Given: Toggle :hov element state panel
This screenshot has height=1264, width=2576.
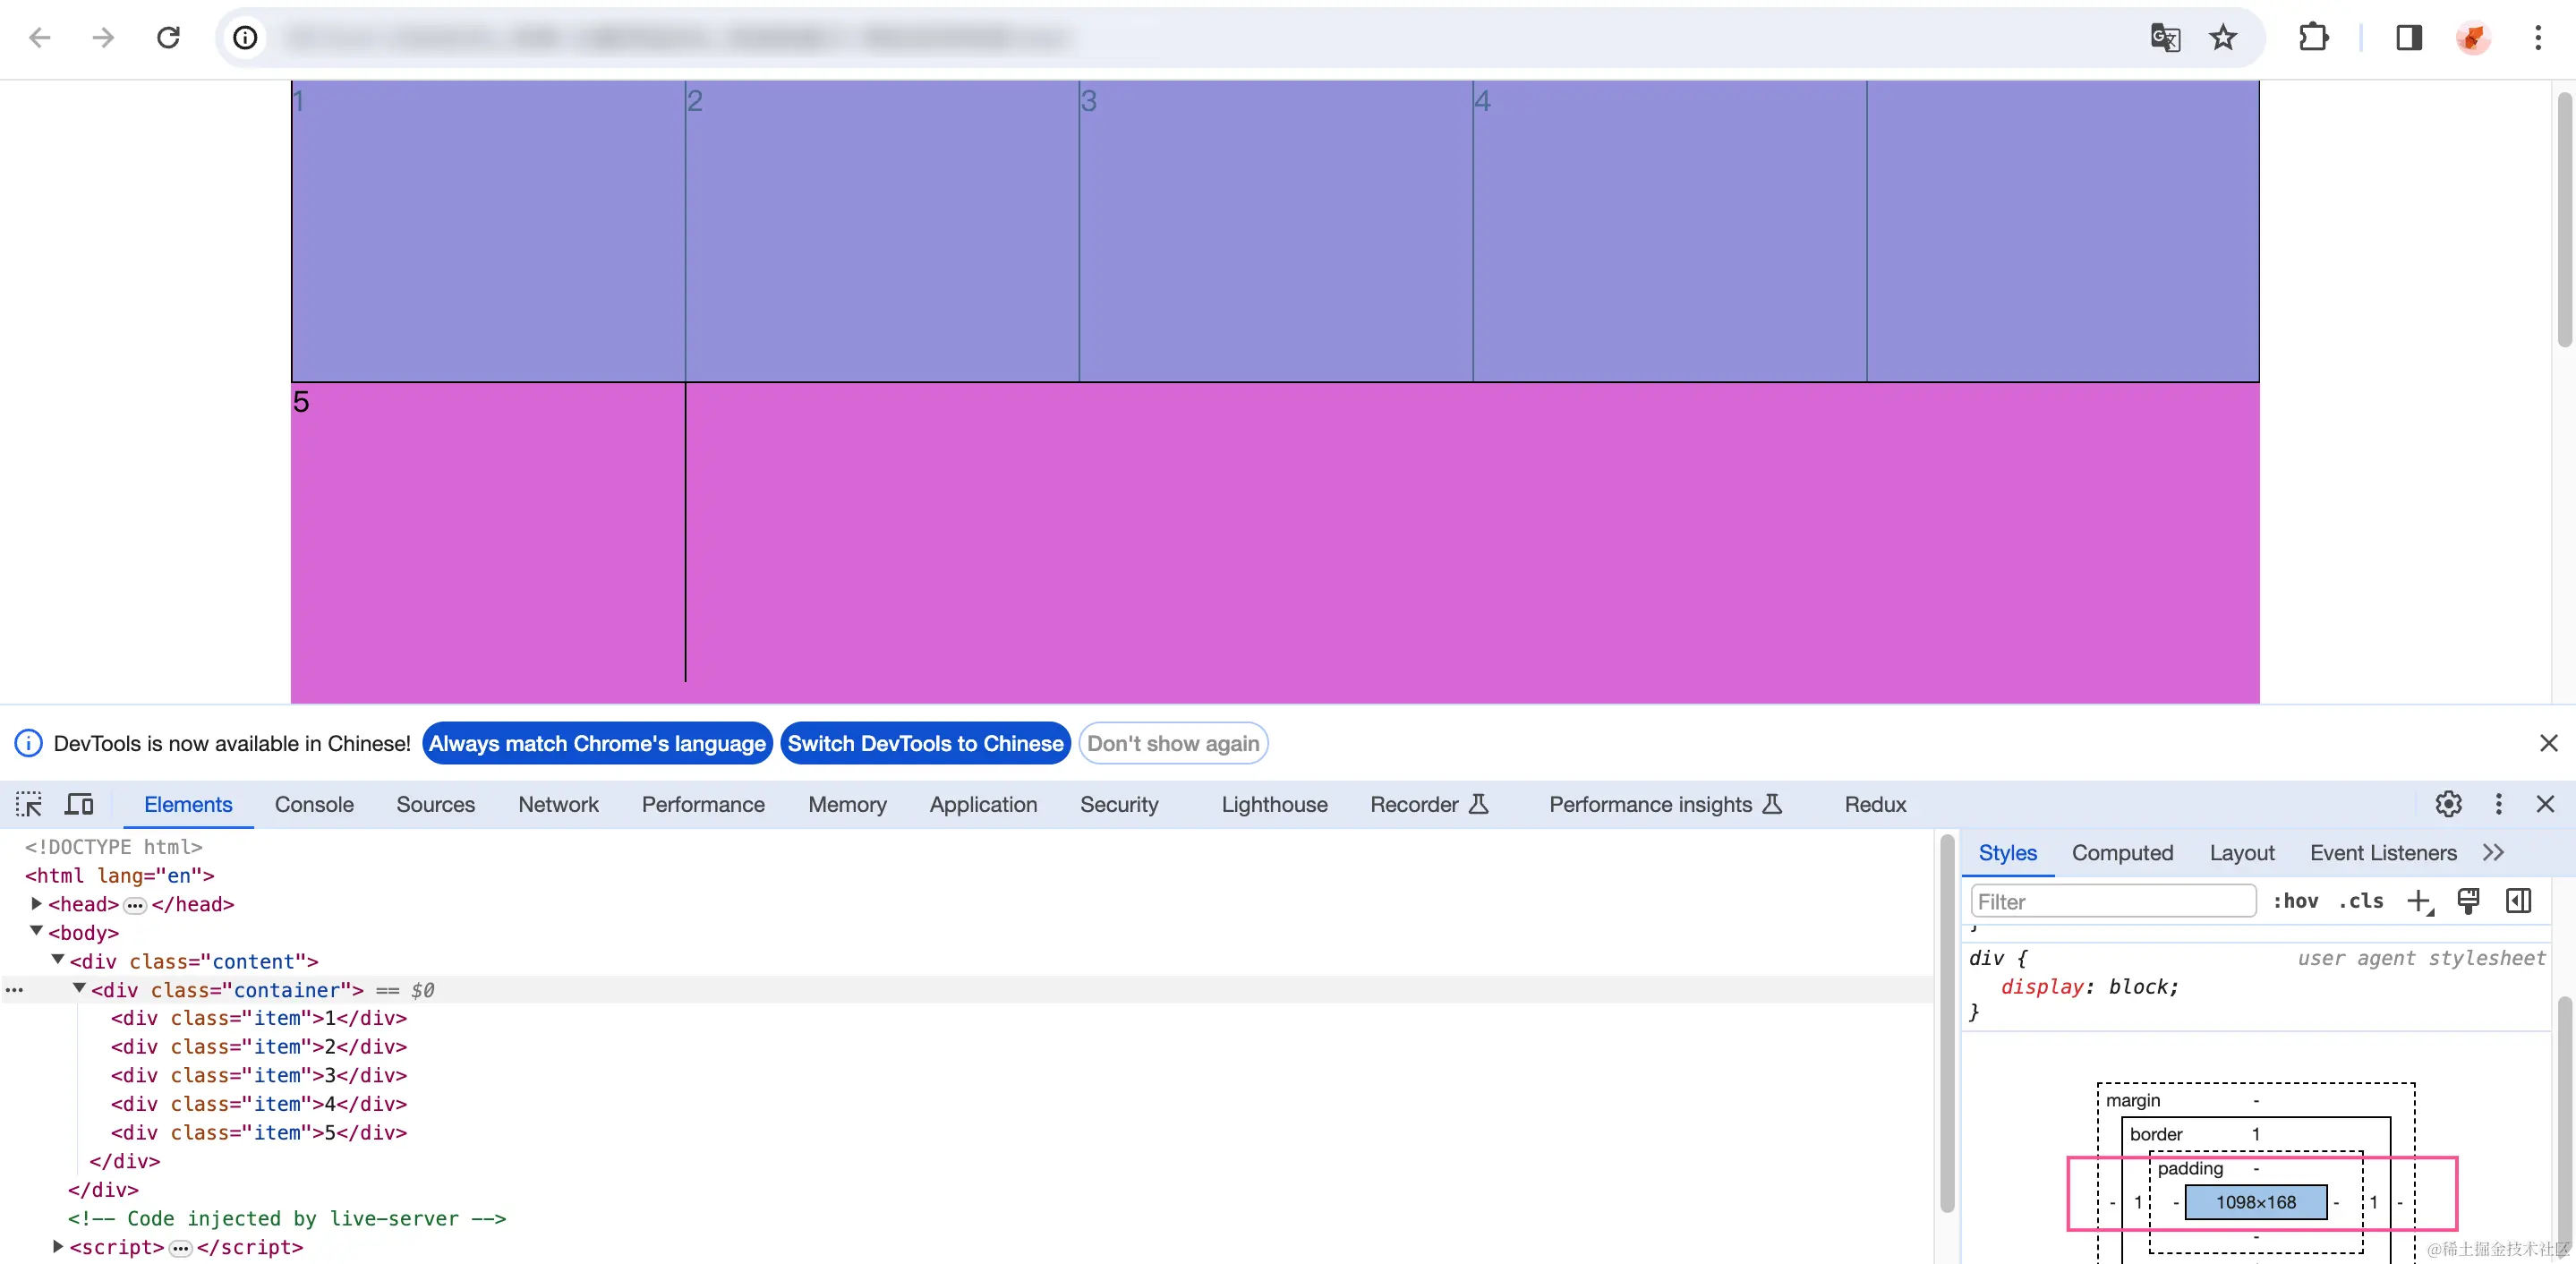Looking at the screenshot, I should 2295,901.
